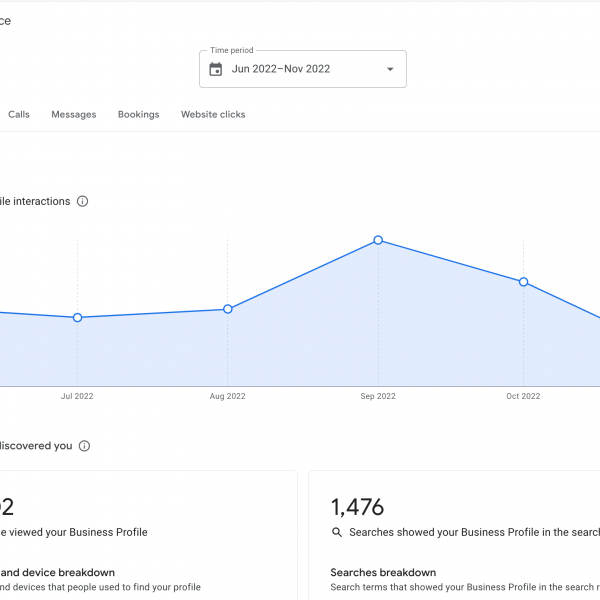Switch to the Calls tab
Viewport: 600px width, 600px height.
19,114
